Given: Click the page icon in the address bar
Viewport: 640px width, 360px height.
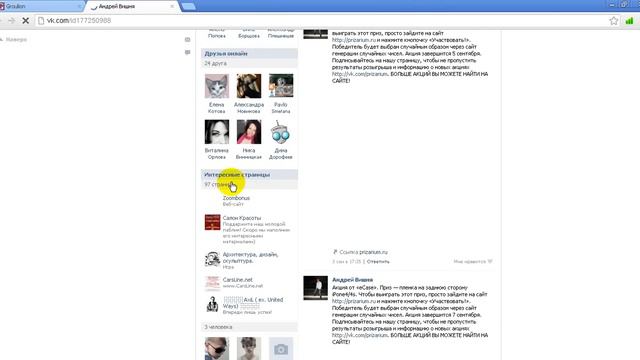Looking at the screenshot, I should click(41, 20).
